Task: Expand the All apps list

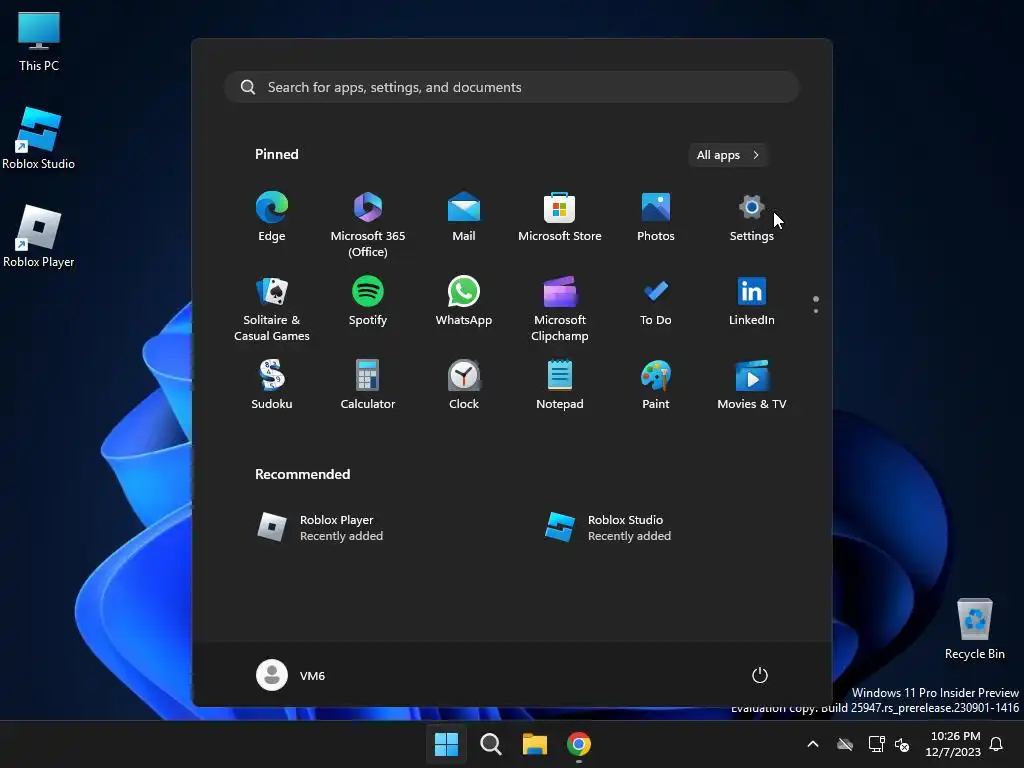Action: coord(728,155)
